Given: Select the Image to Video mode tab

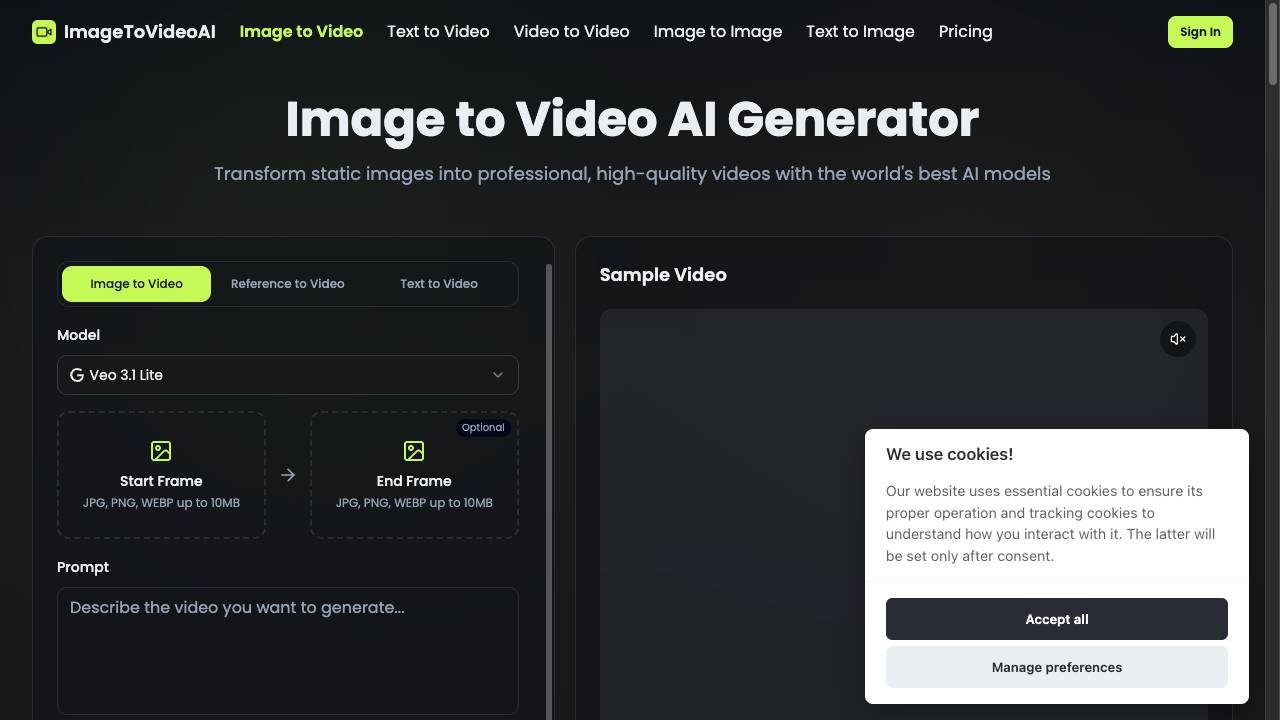Looking at the screenshot, I should (136, 284).
